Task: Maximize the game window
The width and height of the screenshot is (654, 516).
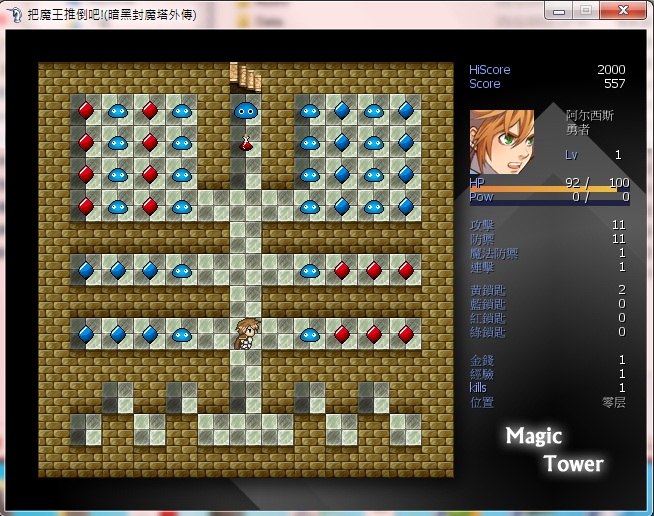Action: [586, 11]
